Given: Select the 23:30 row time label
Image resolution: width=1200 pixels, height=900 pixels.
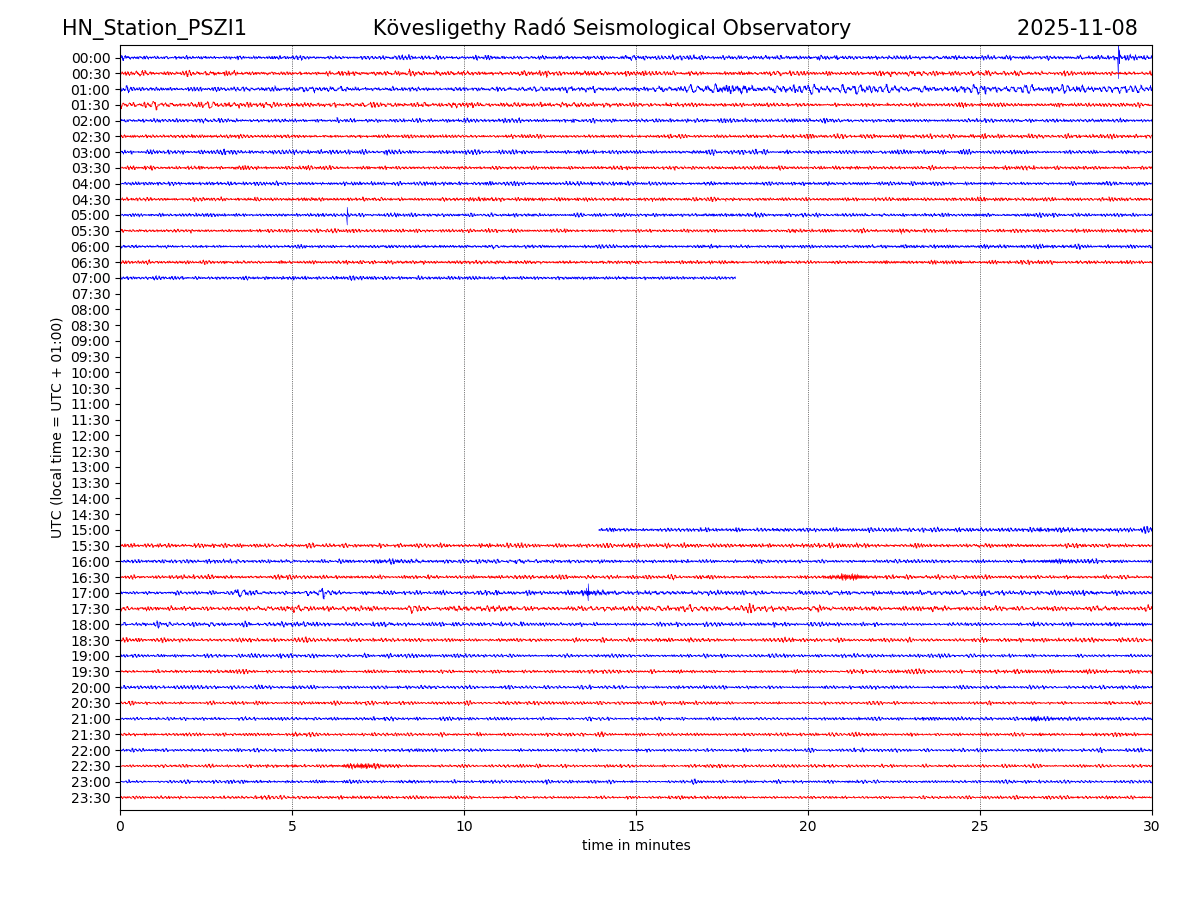Looking at the screenshot, I should click(x=90, y=798).
